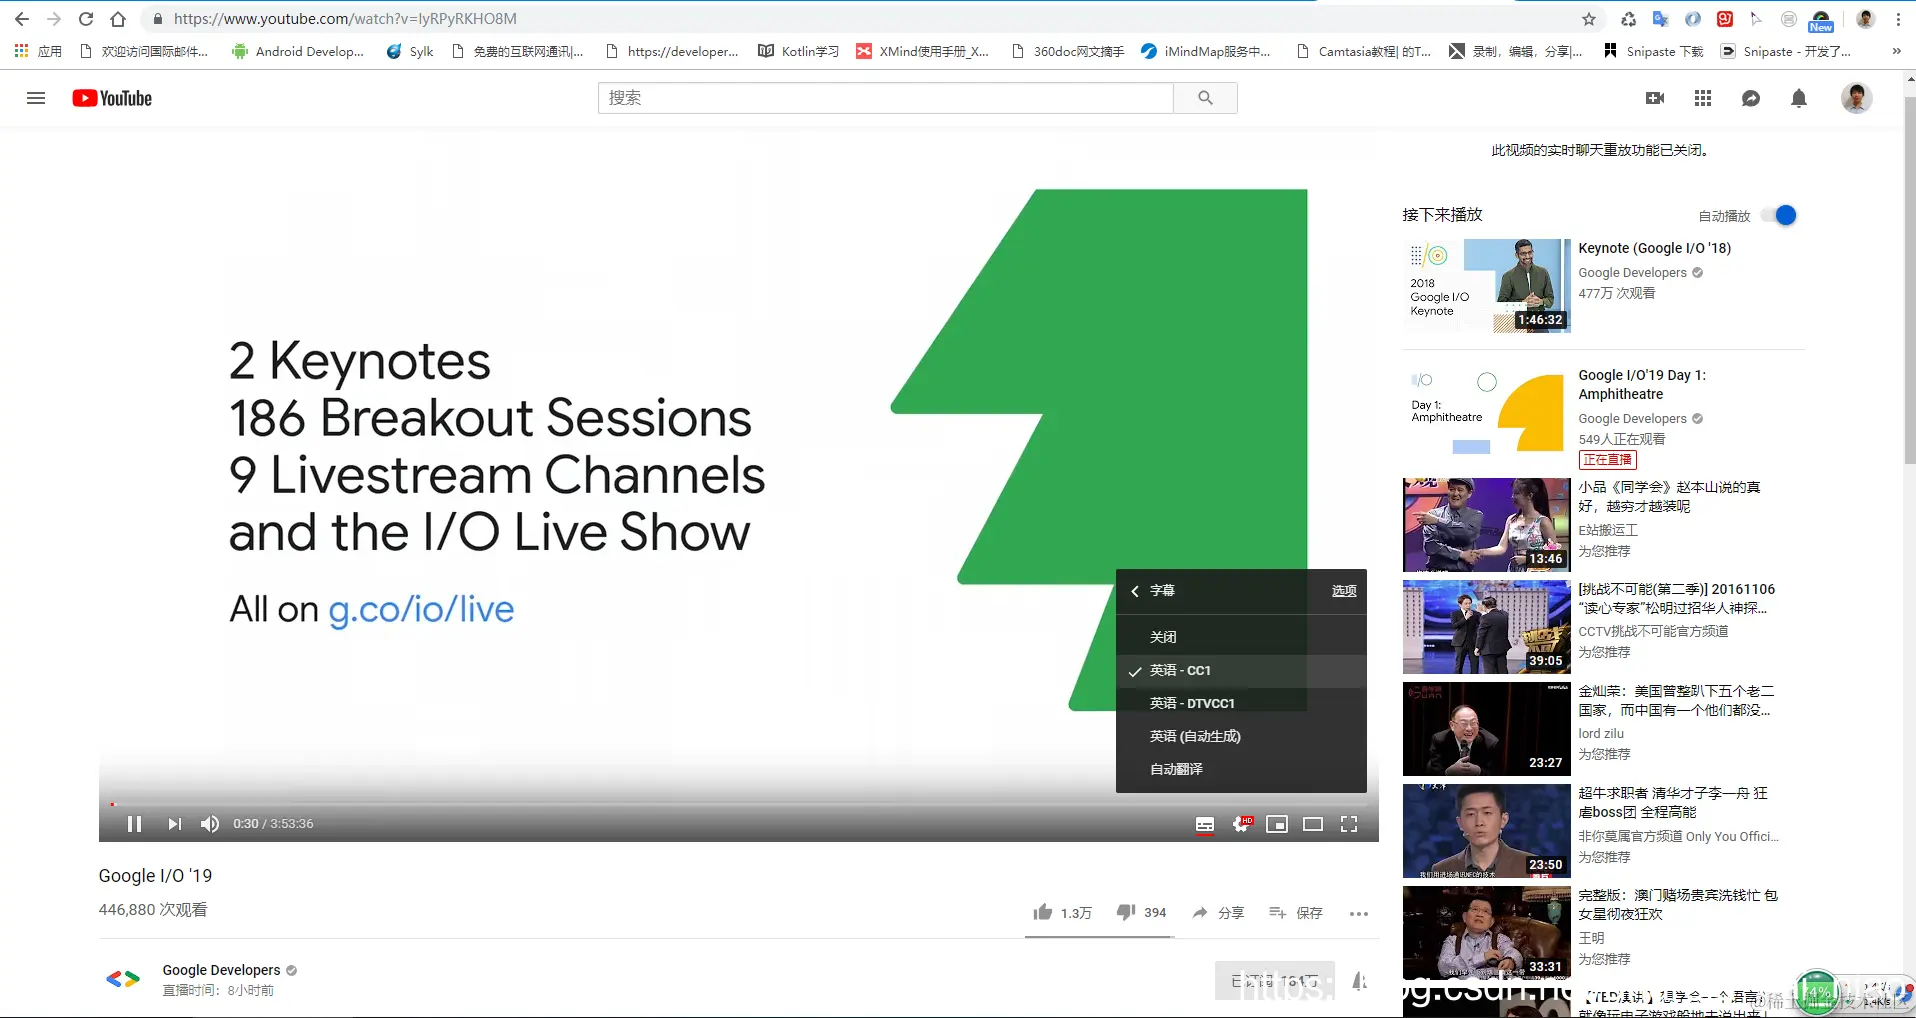This screenshot has width=1916, height=1018.
Task: Enable miniplayer mode
Action: pos(1277,824)
